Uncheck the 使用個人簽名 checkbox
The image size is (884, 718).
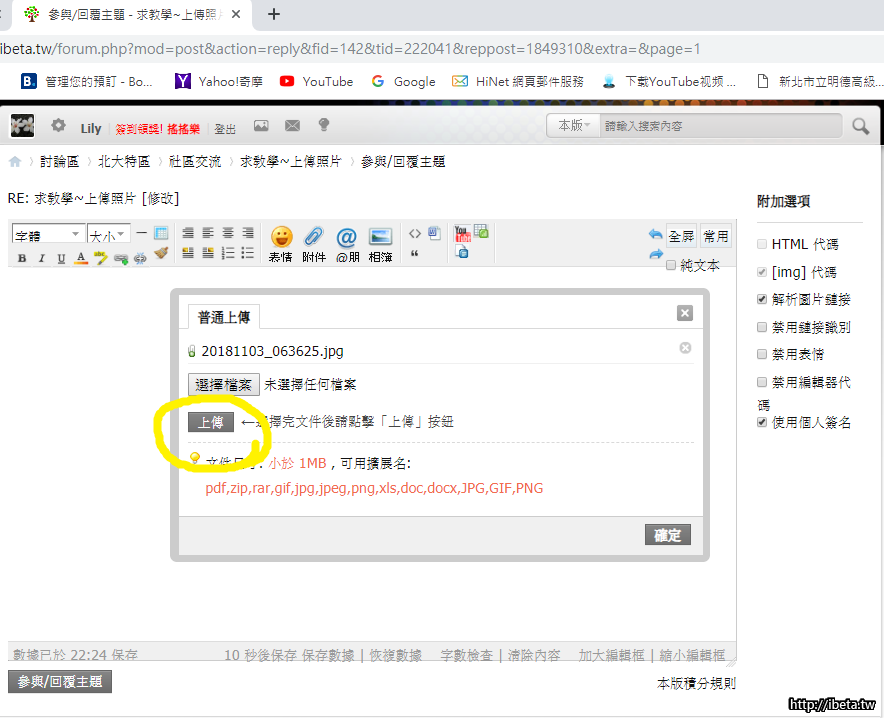coord(763,423)
